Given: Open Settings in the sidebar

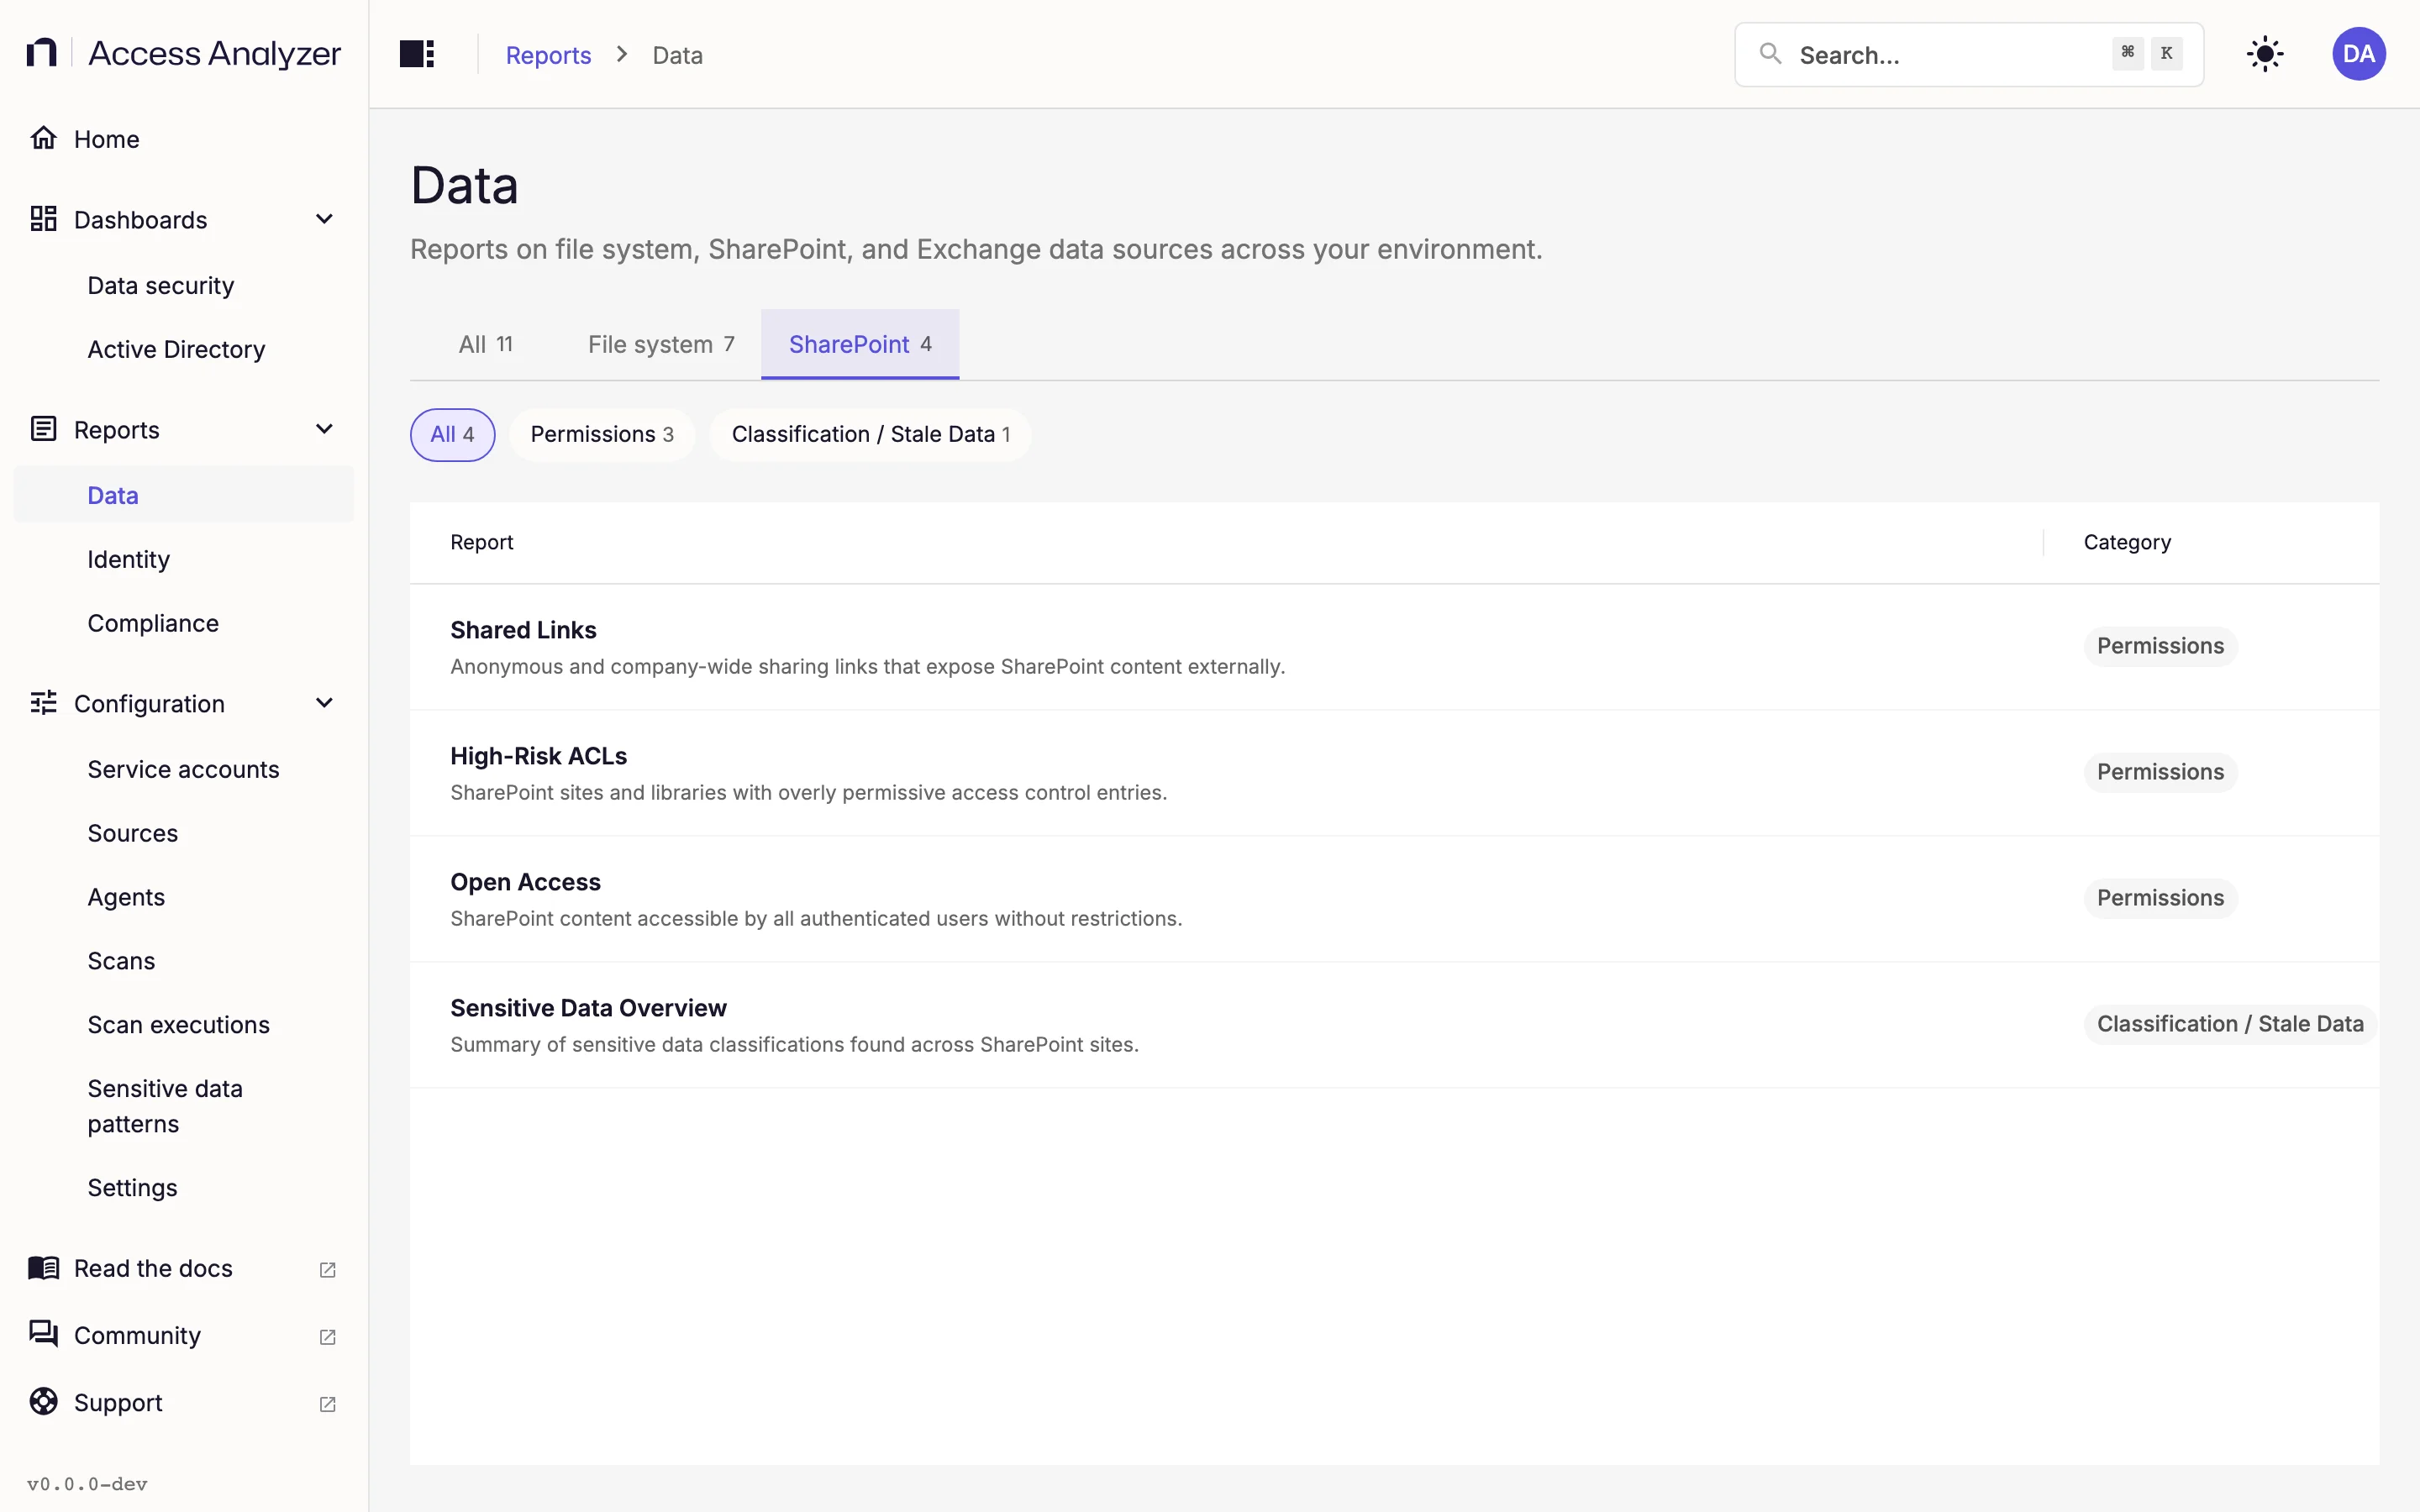Looking at the screenshot, I should tap(184, 1188).
